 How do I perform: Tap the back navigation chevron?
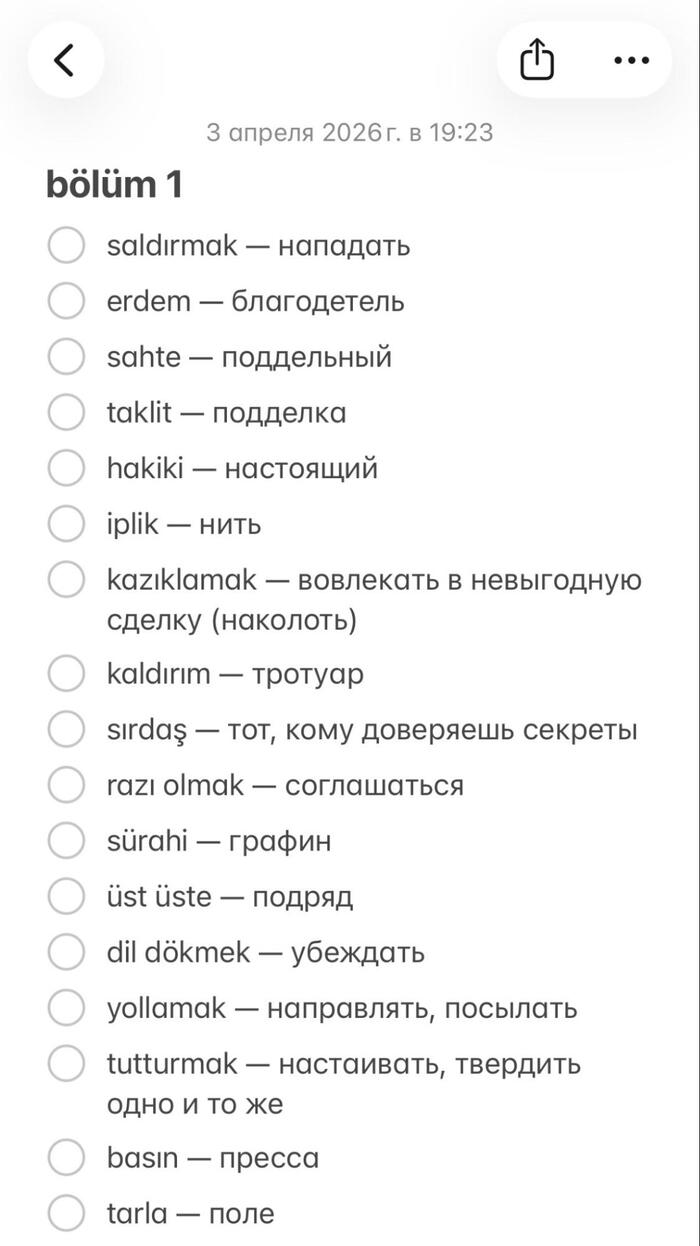[x=65, y=59]
